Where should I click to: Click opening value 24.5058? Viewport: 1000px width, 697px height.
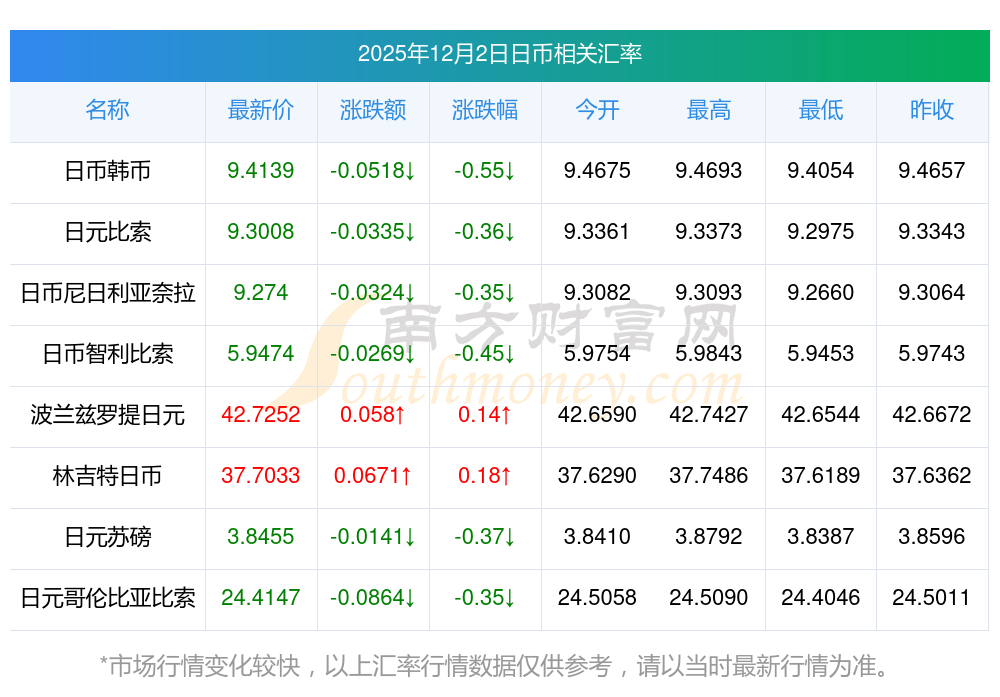click(597, 598)
